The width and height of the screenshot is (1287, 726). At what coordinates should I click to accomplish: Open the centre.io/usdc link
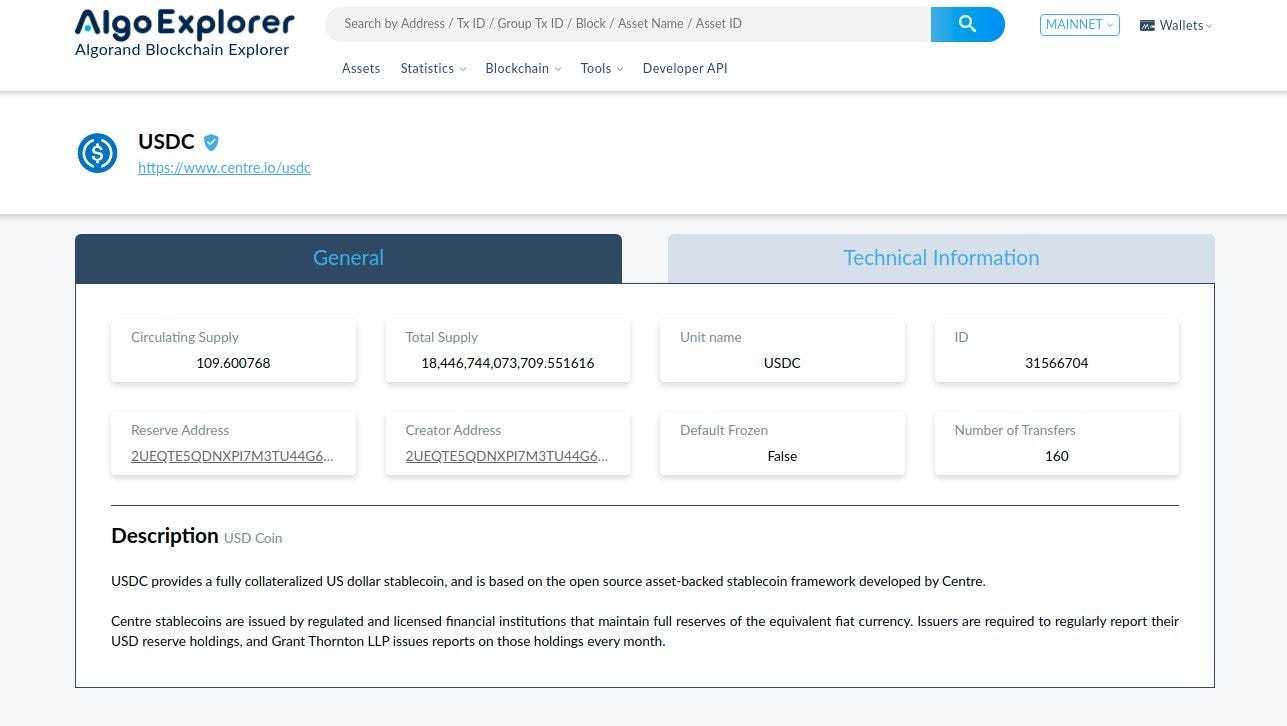pos(224,168)
